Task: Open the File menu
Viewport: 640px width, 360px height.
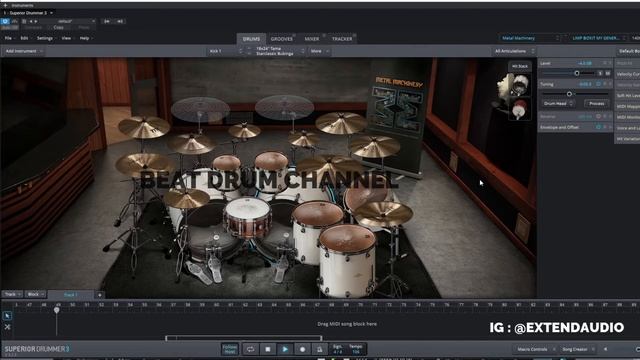Action: pyautogui.click(x=10, y=38)
